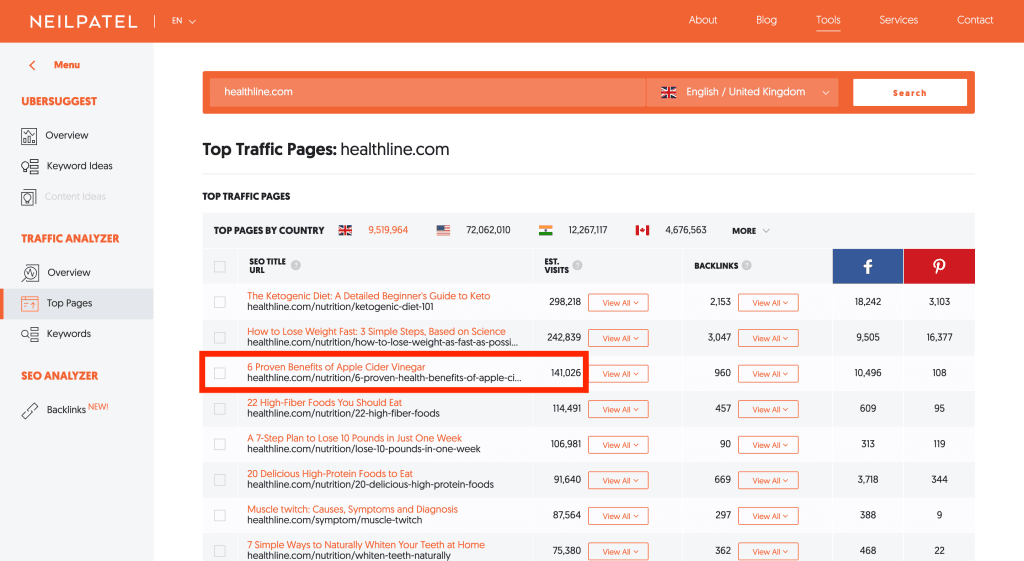Select Top Pages in the sidebar

point(77,304)
